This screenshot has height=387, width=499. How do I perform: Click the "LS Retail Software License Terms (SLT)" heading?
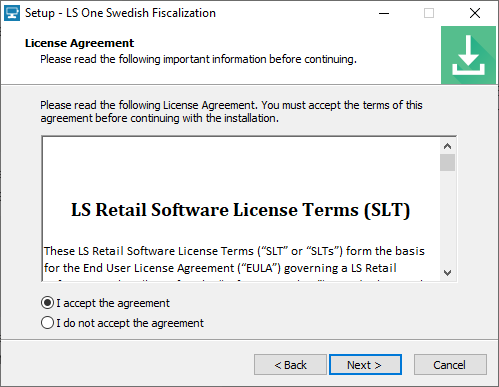click(x=240, y=210)
